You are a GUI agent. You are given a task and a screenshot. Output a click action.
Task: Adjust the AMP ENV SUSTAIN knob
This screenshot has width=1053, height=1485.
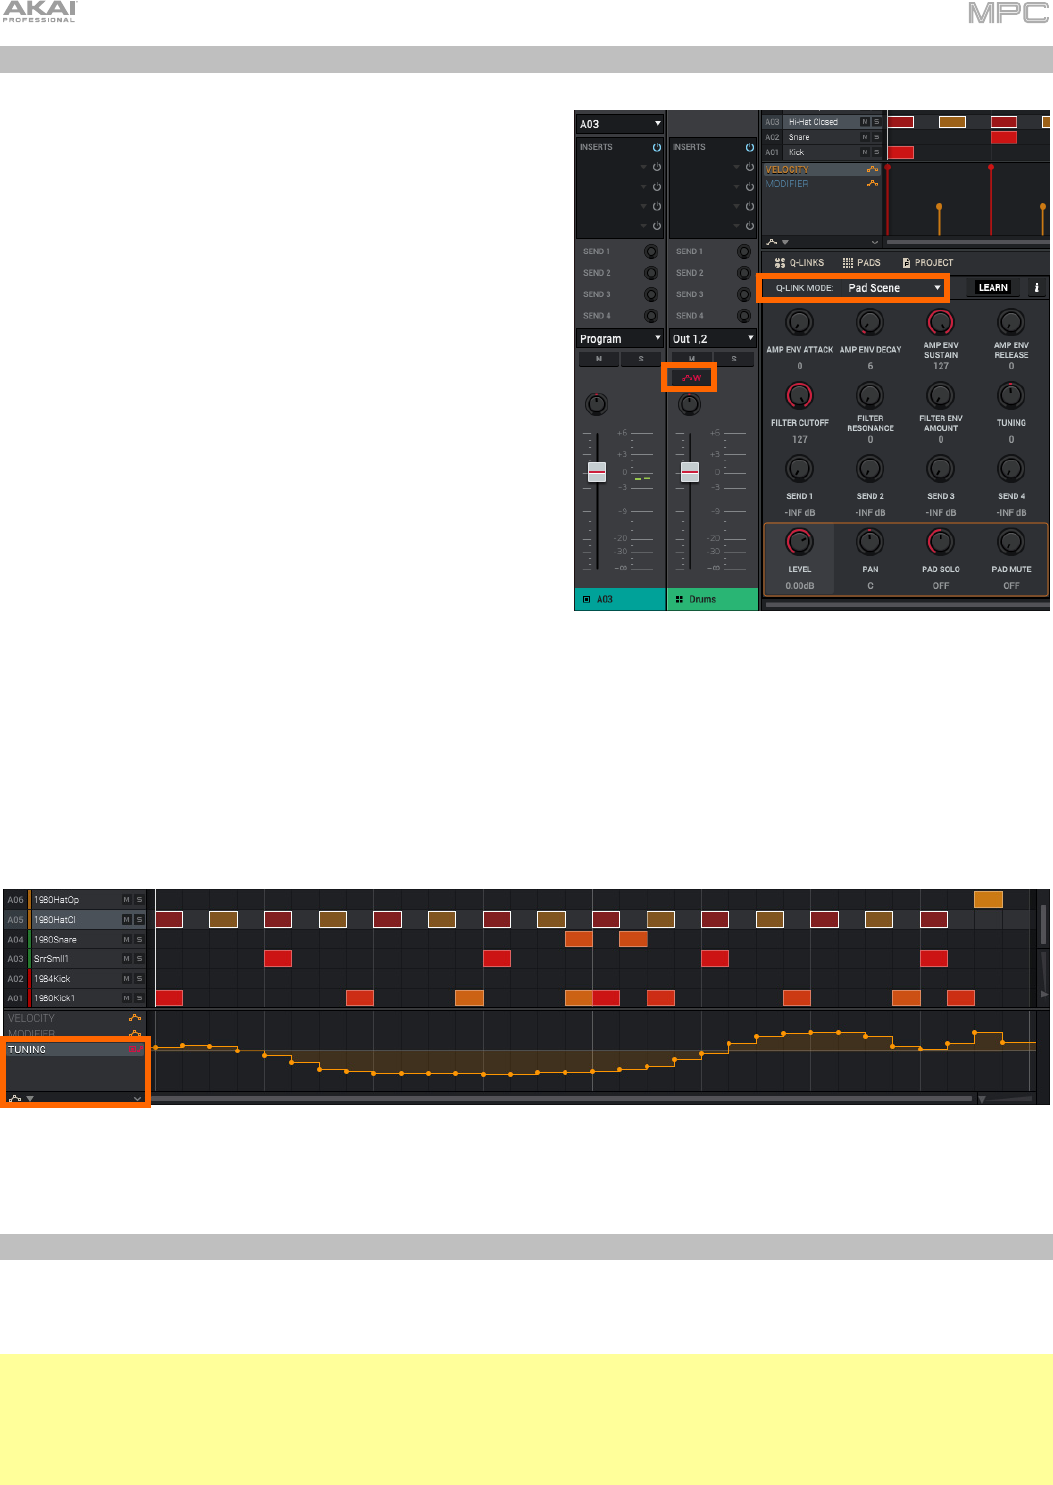(940, 322)
